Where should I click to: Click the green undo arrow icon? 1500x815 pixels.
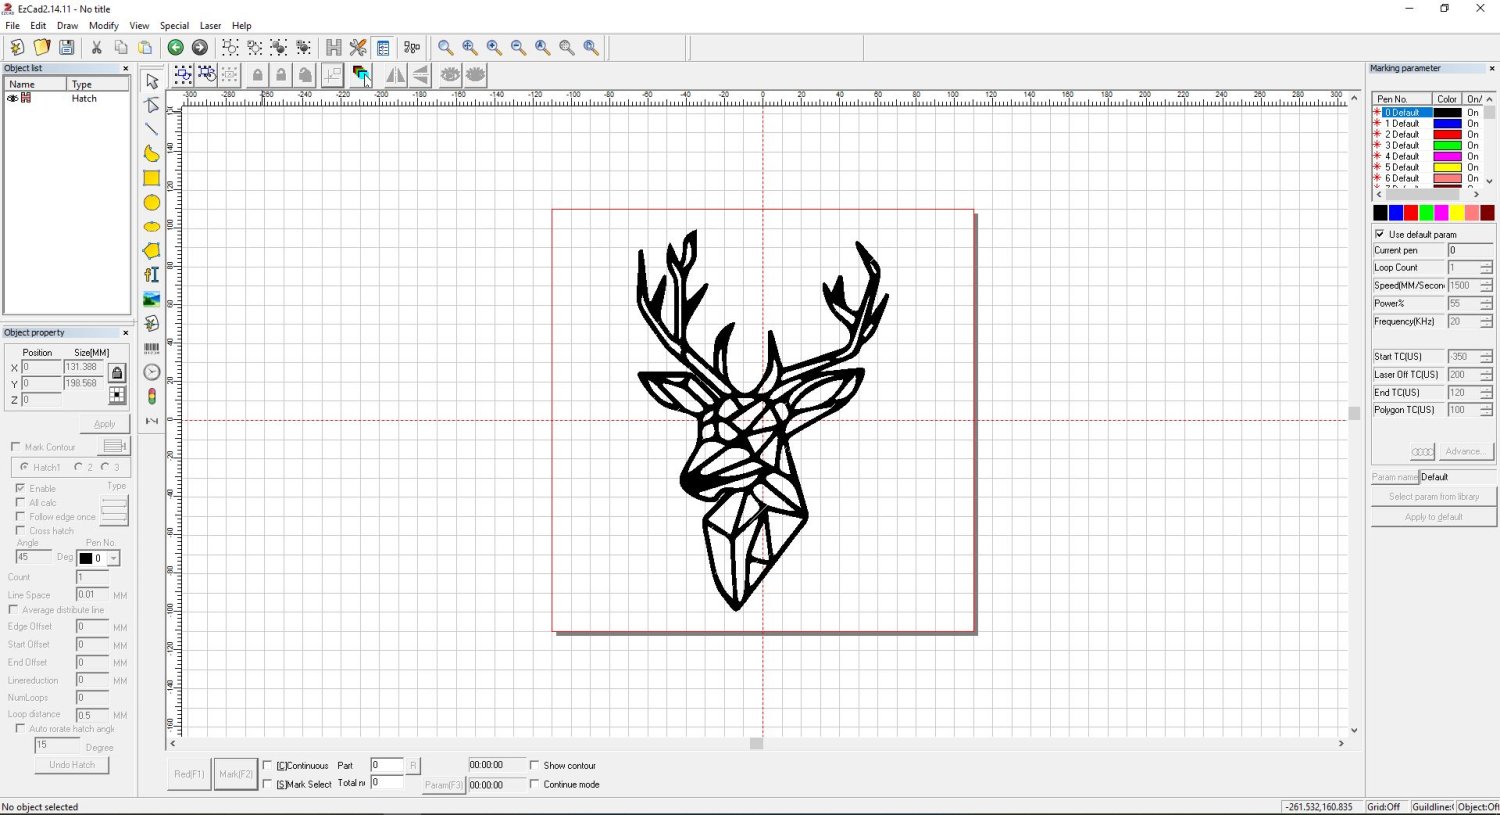point(175,47)
